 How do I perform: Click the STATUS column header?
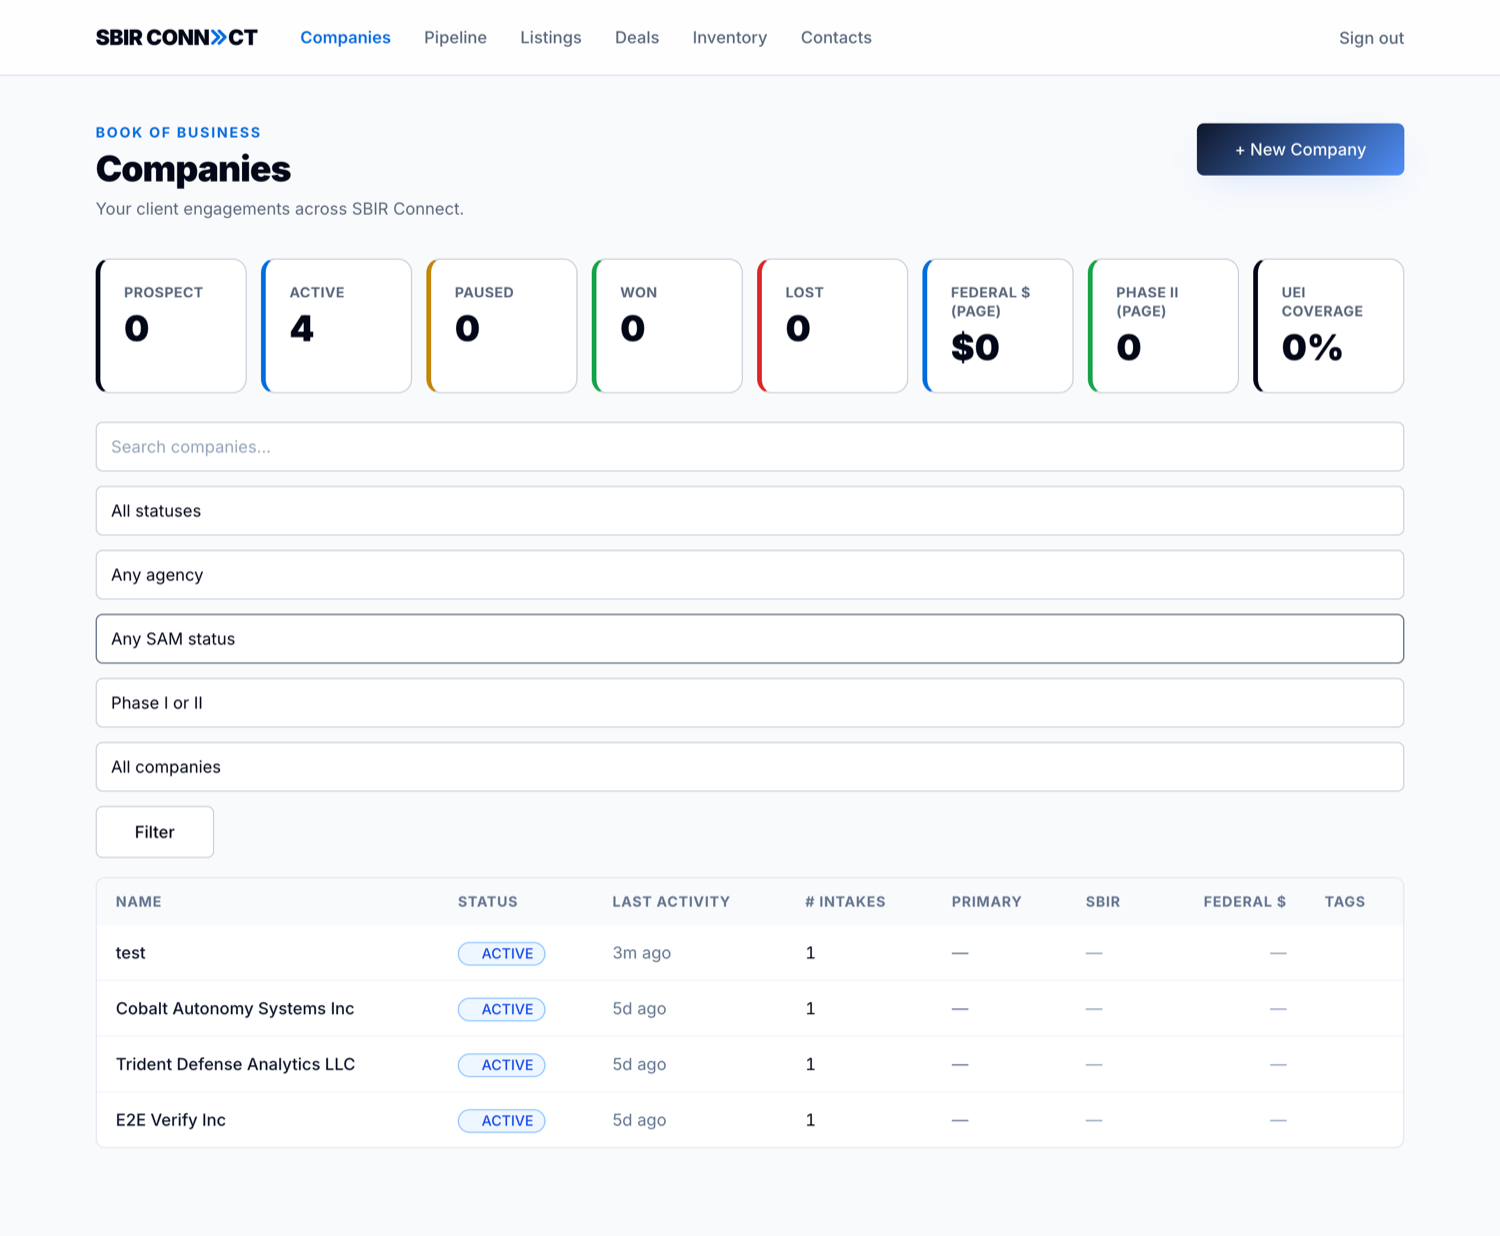pos(488,901)
